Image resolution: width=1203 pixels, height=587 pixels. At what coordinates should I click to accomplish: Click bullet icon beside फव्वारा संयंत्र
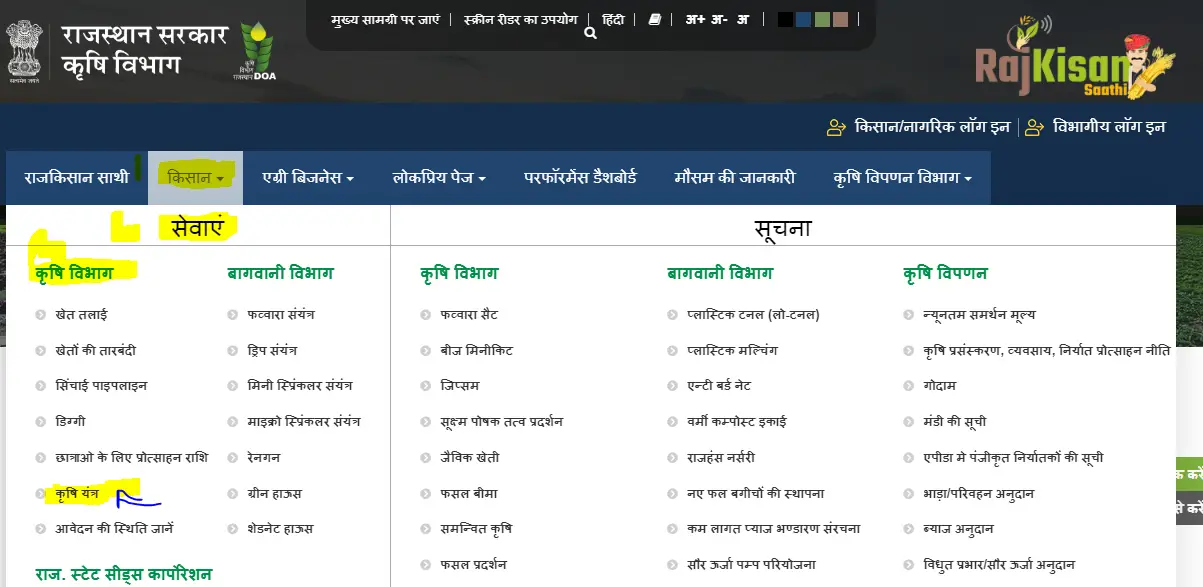(233, 315)
